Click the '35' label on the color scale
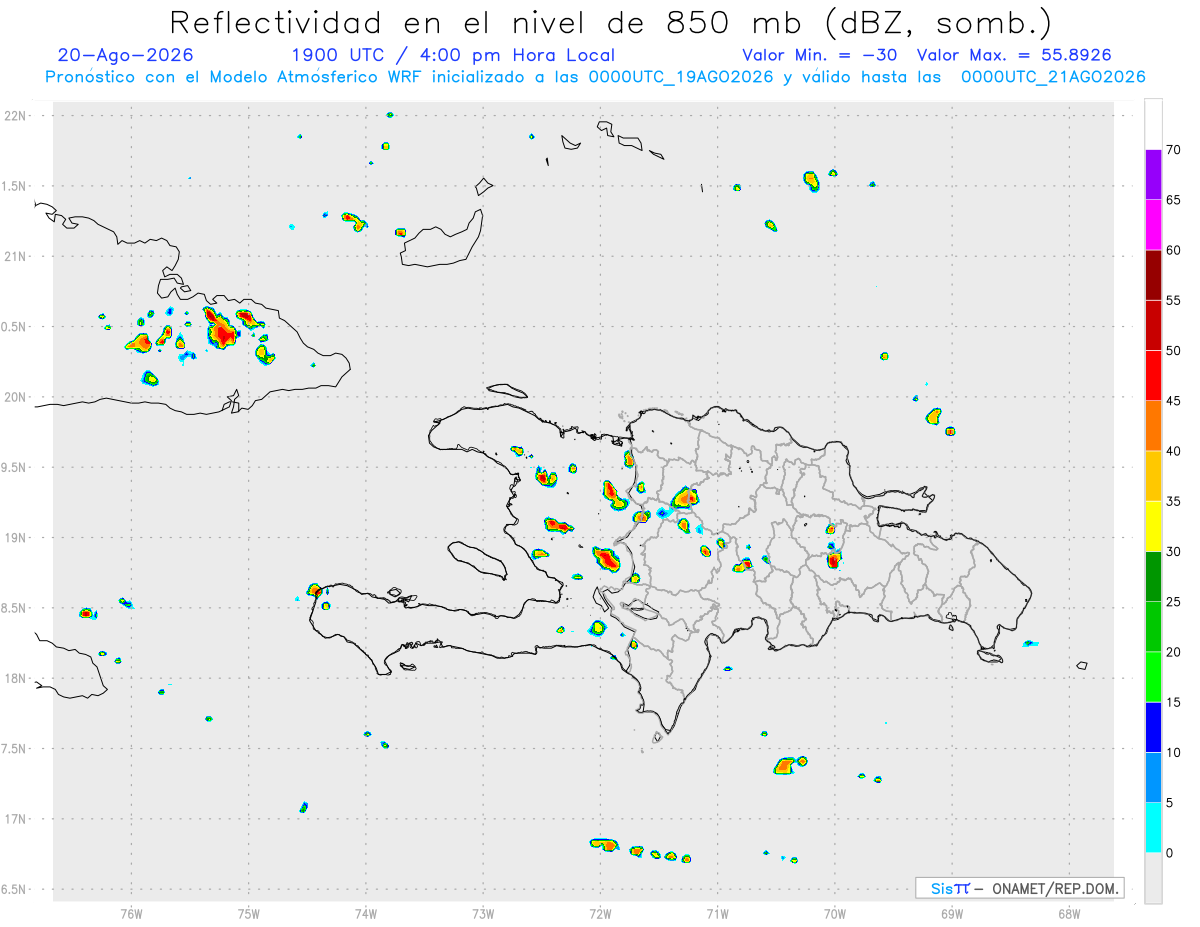Viewport: 1200px width, 927px height. point(1172,502)
